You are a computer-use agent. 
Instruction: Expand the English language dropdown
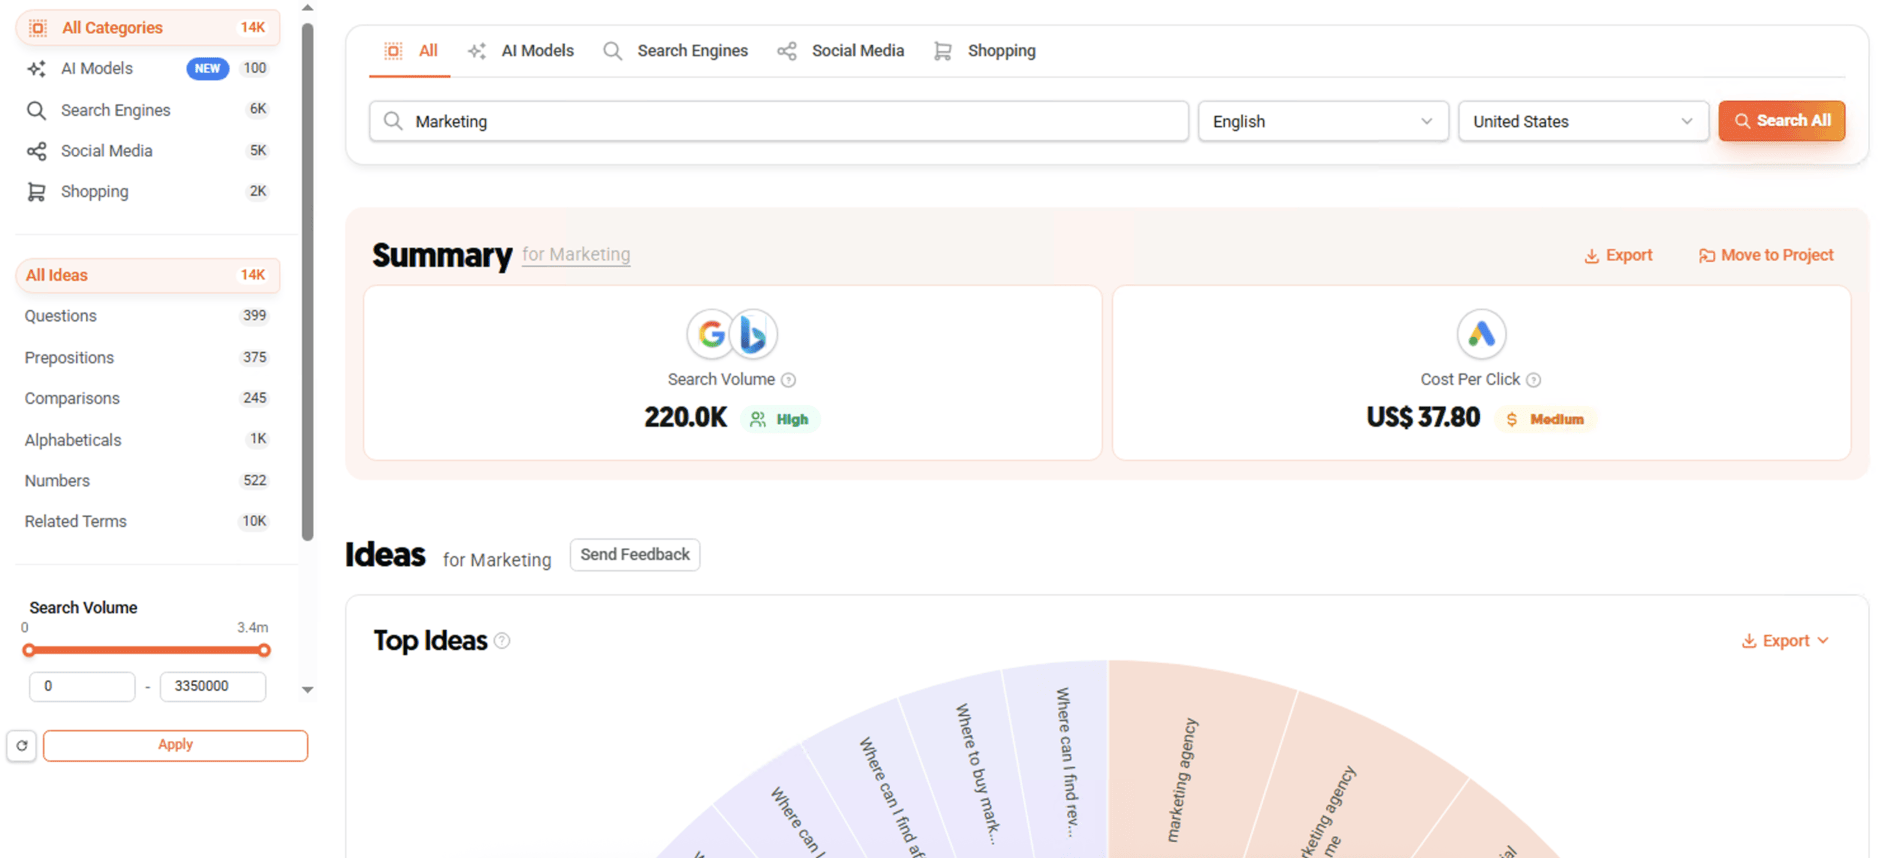click(1322, 121)
